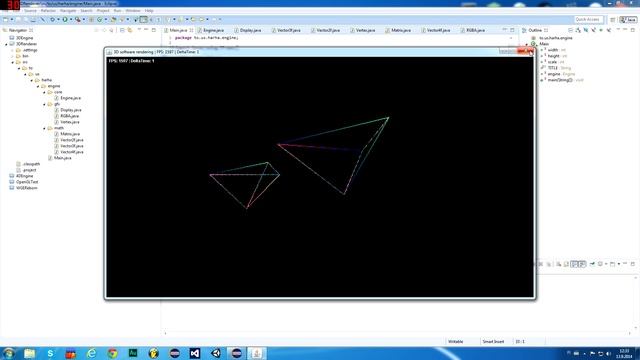The image size is (640, 360).
Task: Collapse the src folder
Action: click(13, 62)
